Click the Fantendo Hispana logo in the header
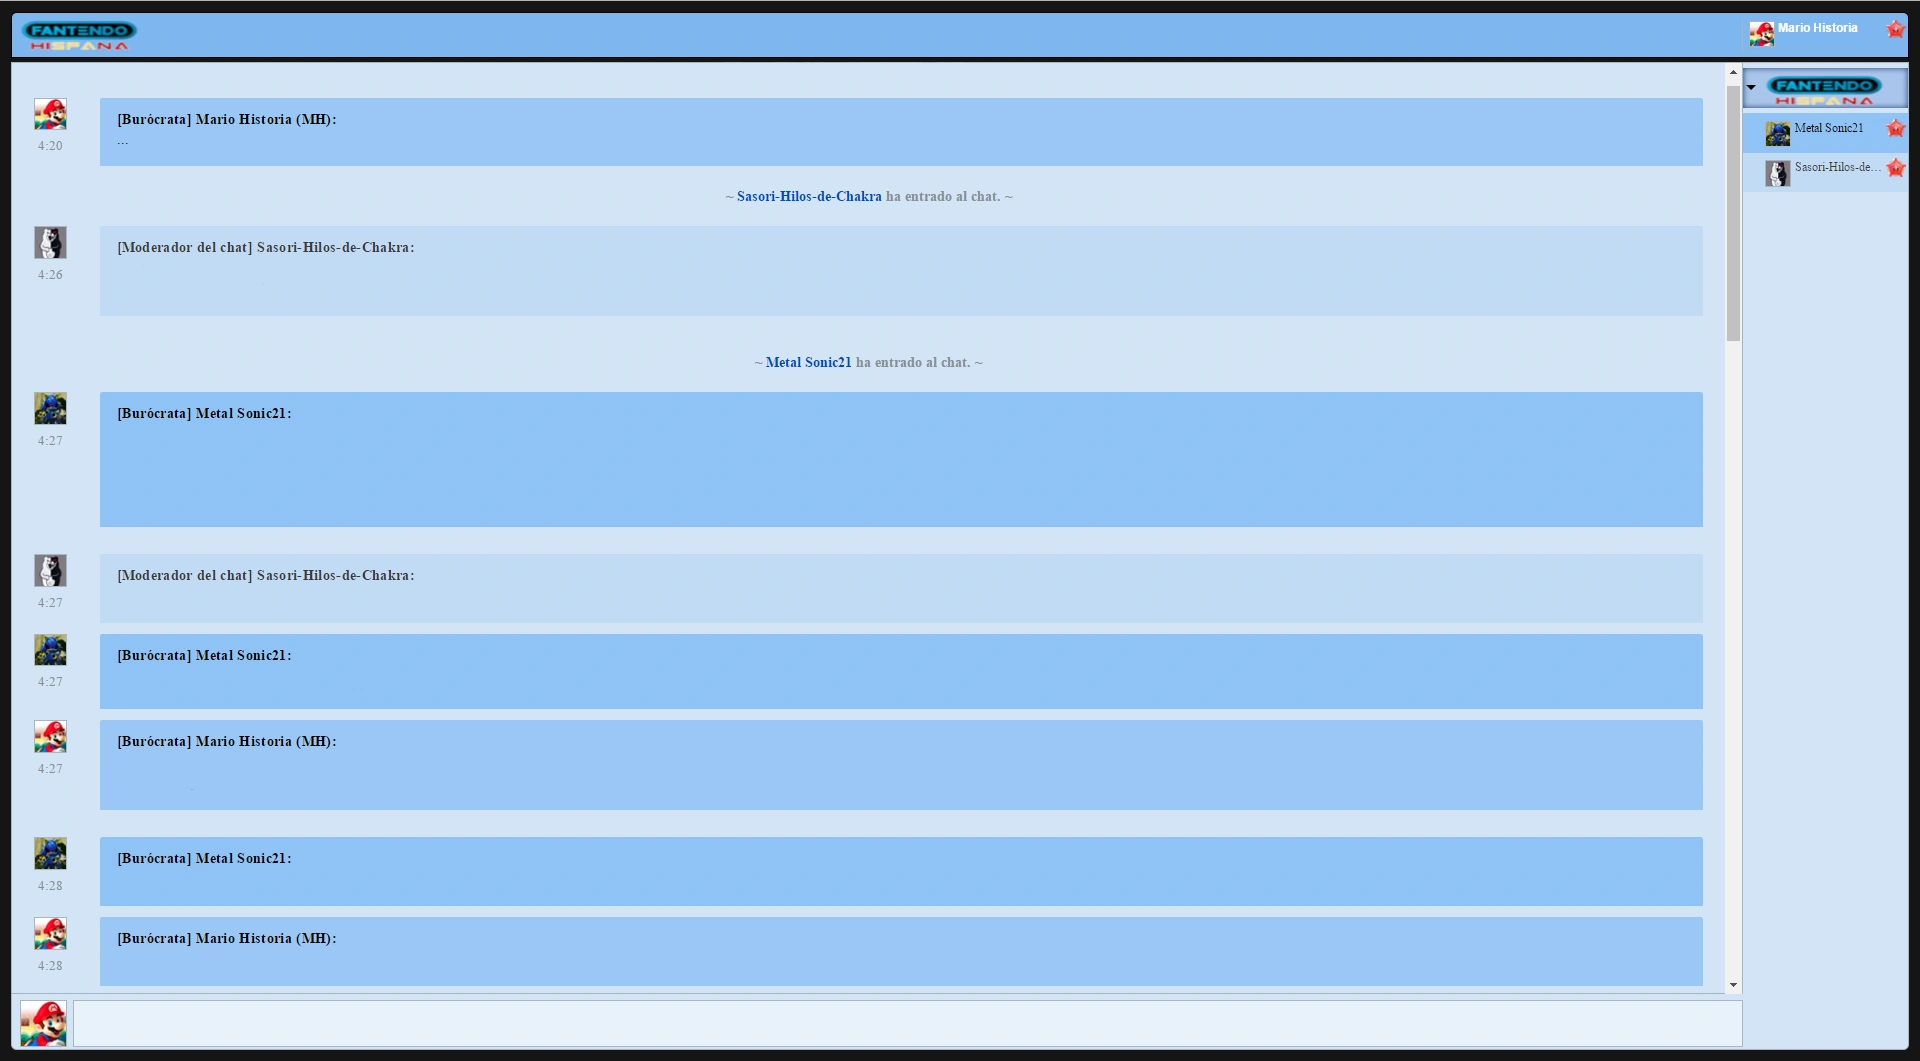Image resolution: width=1920 pixels, height=1061 pixels. 79,35
